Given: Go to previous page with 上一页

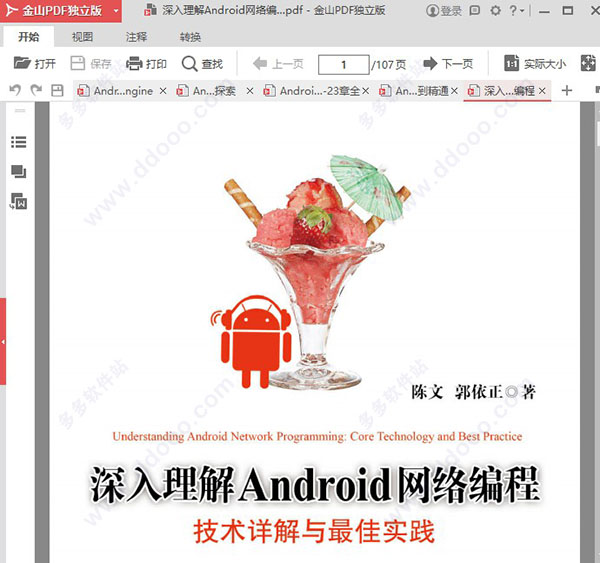Looking at the screenshot, I should (x=278, y=64).
